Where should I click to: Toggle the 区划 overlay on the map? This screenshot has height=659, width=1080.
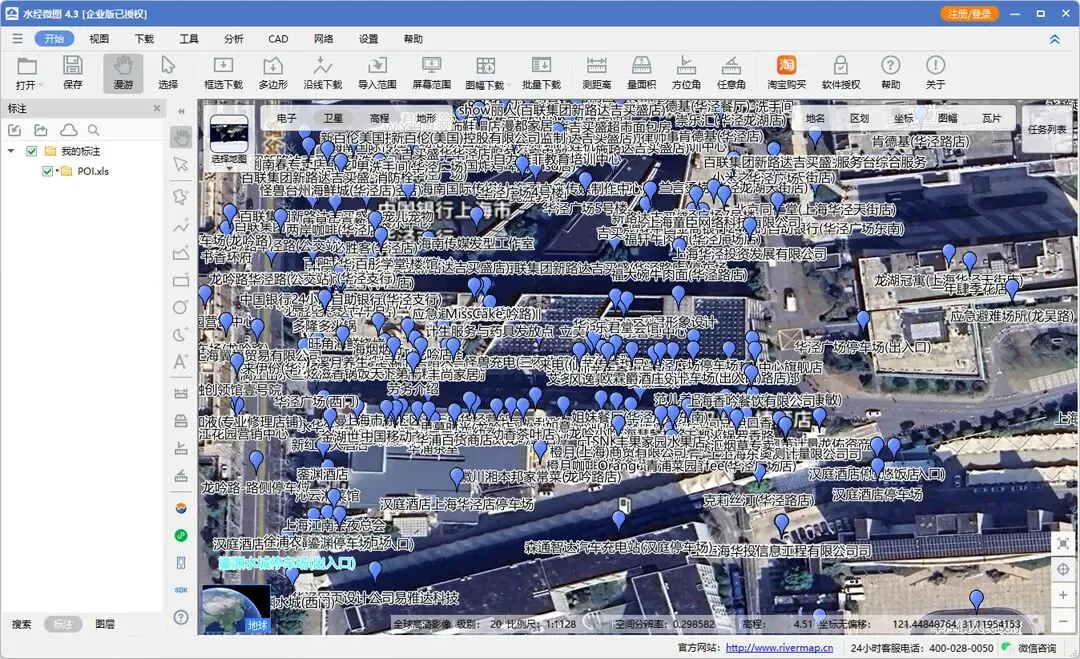(859, 118)
